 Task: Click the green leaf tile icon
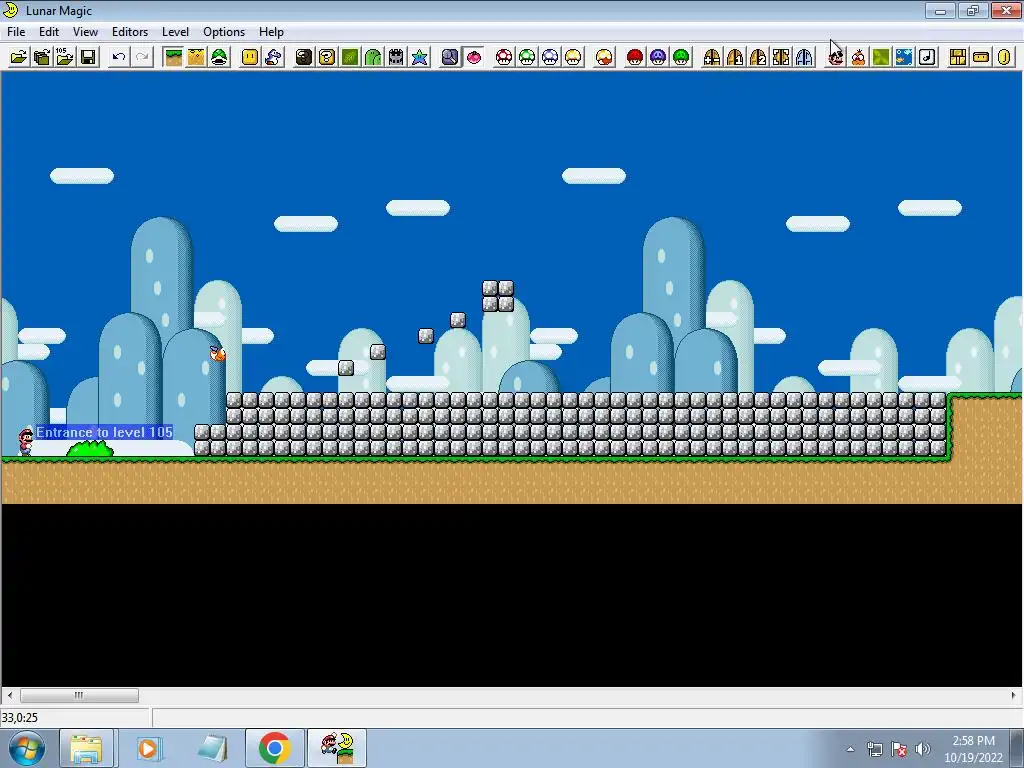[350, 57]
